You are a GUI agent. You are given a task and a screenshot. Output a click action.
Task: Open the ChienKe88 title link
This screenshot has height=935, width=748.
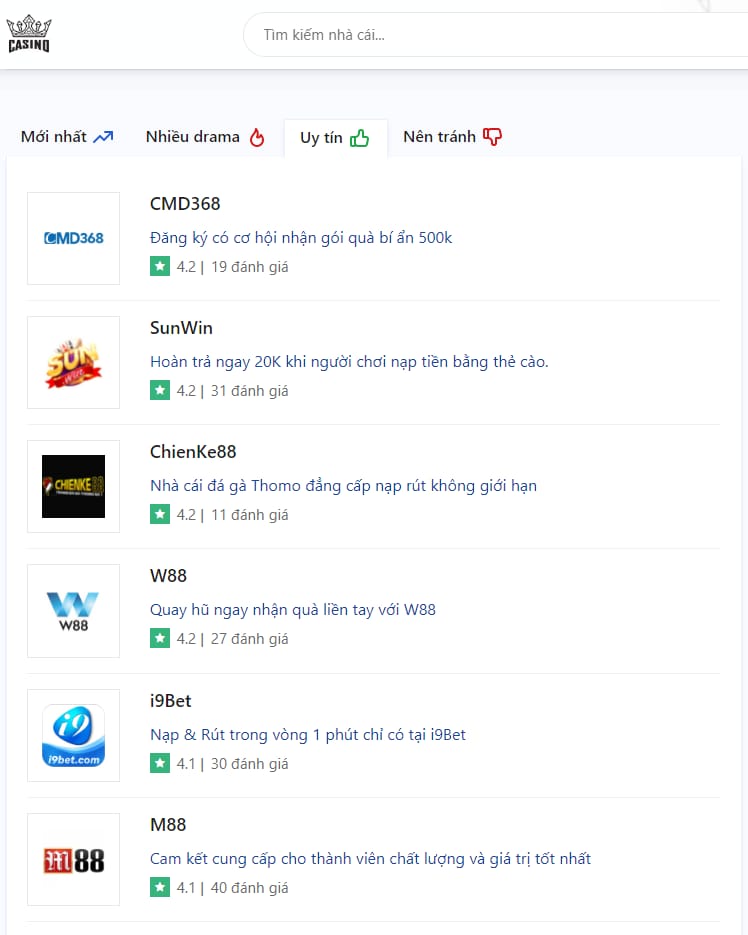(x=193, y=452)
